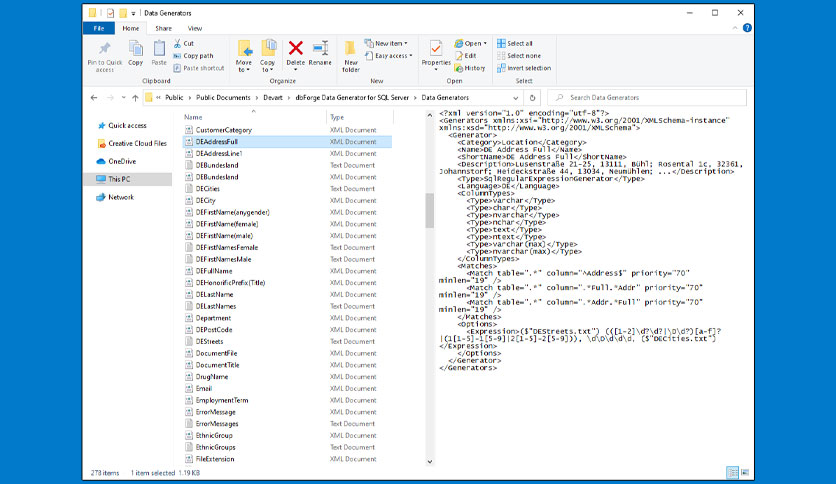Open Properties in the ribbon
This screenshot has height=484, width=836.
[x=436, y=56]
